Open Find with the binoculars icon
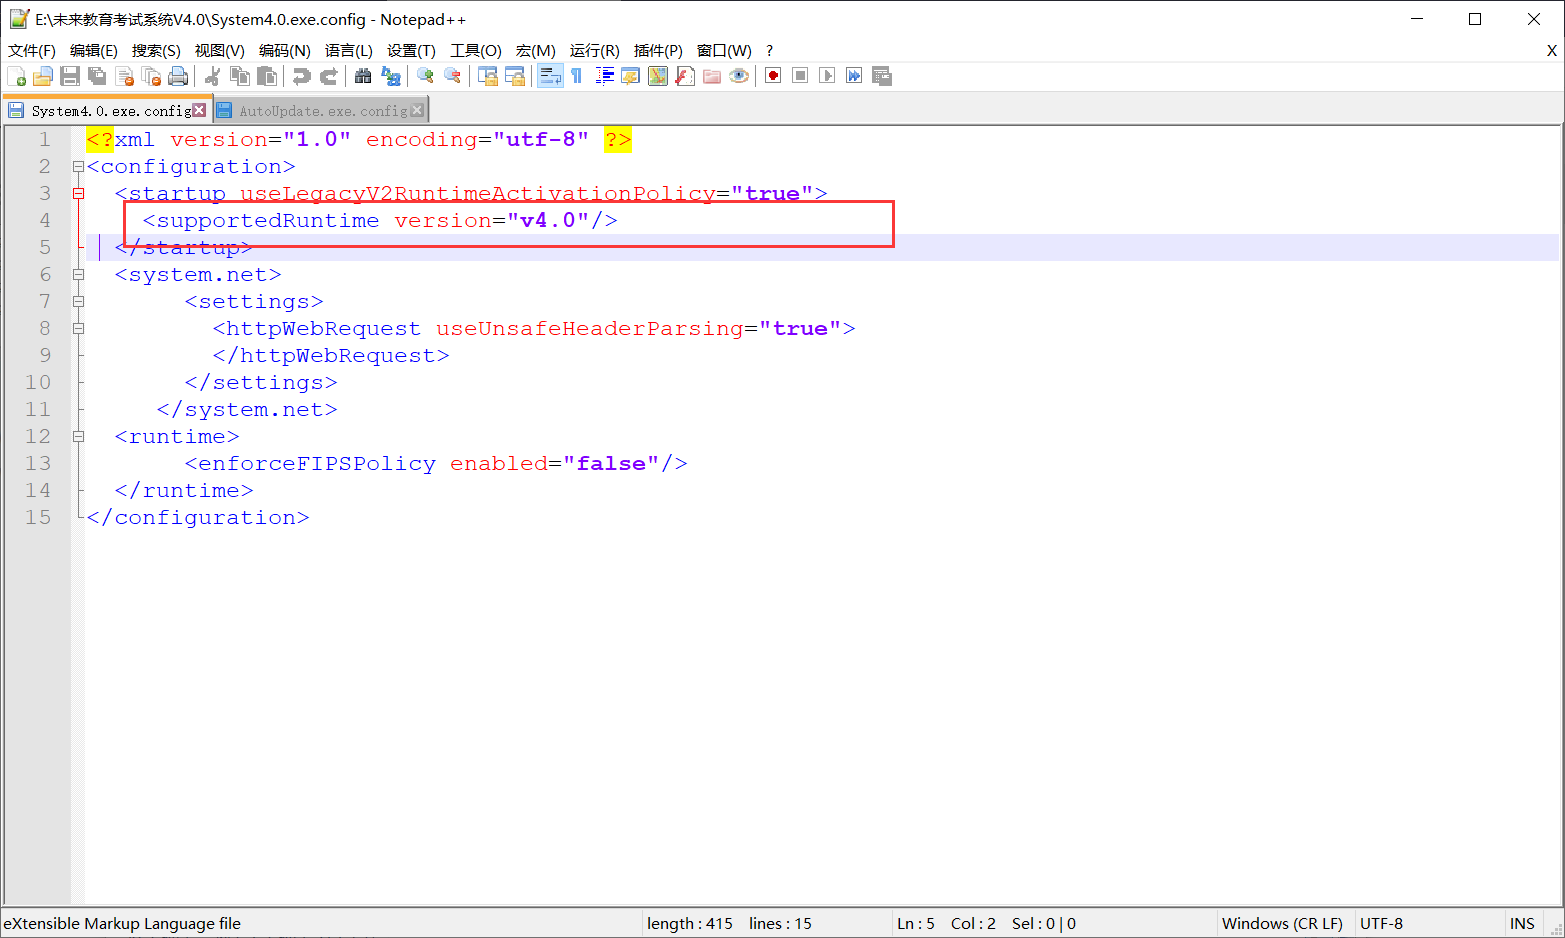 point(363,76)
